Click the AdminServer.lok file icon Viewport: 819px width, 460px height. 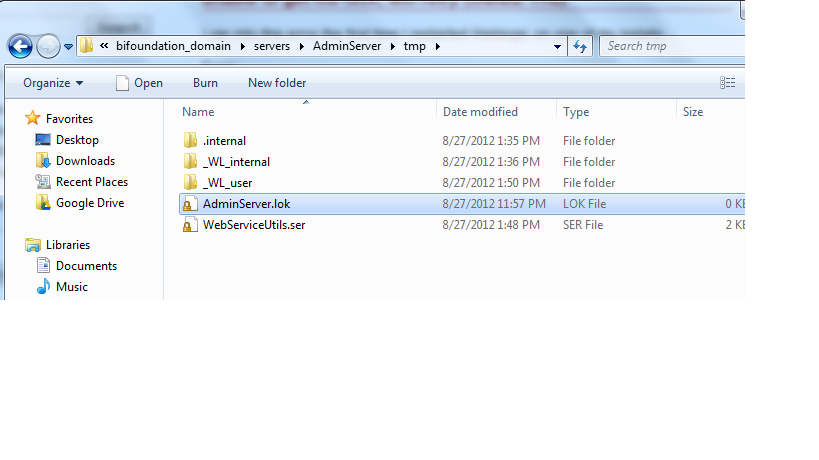[190, 204]
